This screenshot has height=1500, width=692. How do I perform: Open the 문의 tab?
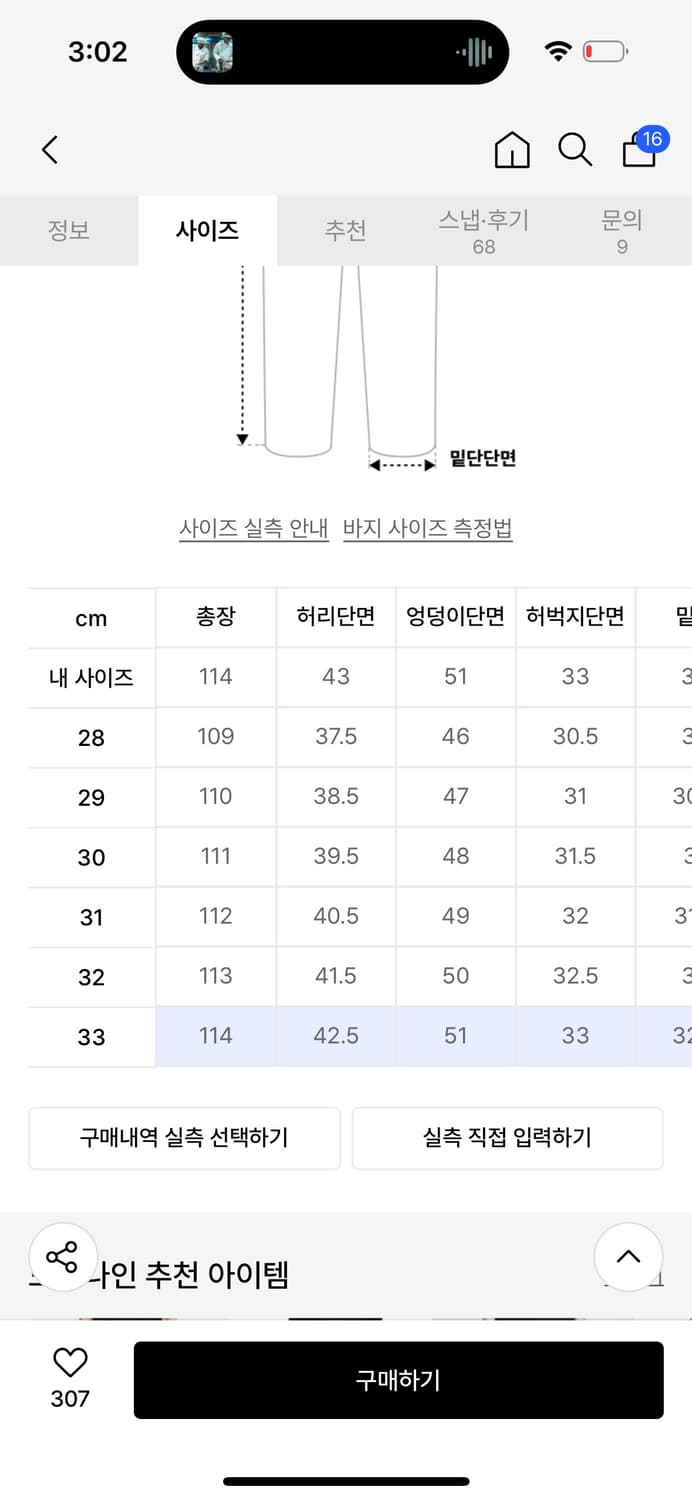[x=622, y=230]
